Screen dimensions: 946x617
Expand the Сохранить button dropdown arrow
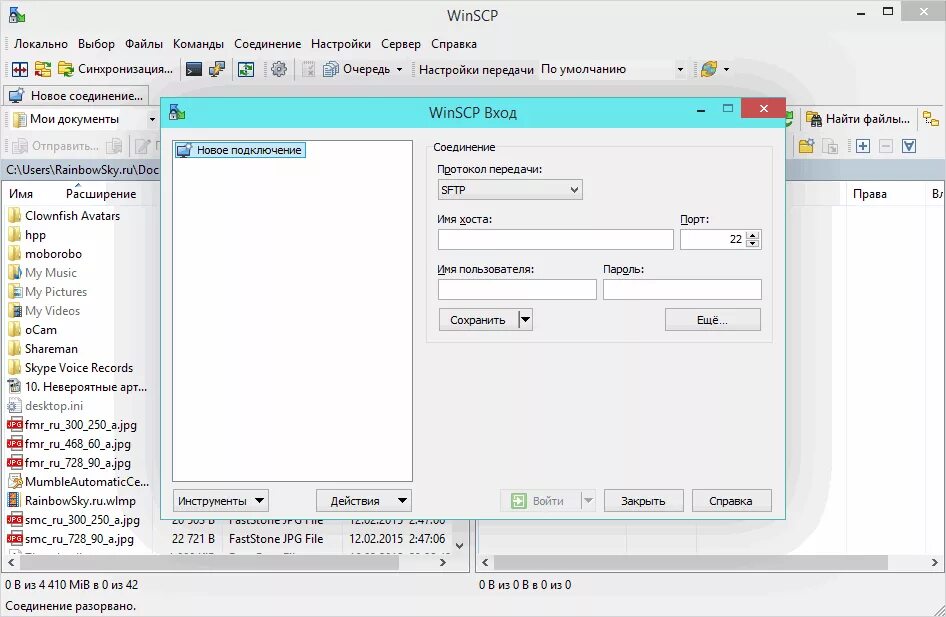pos(525,320)
